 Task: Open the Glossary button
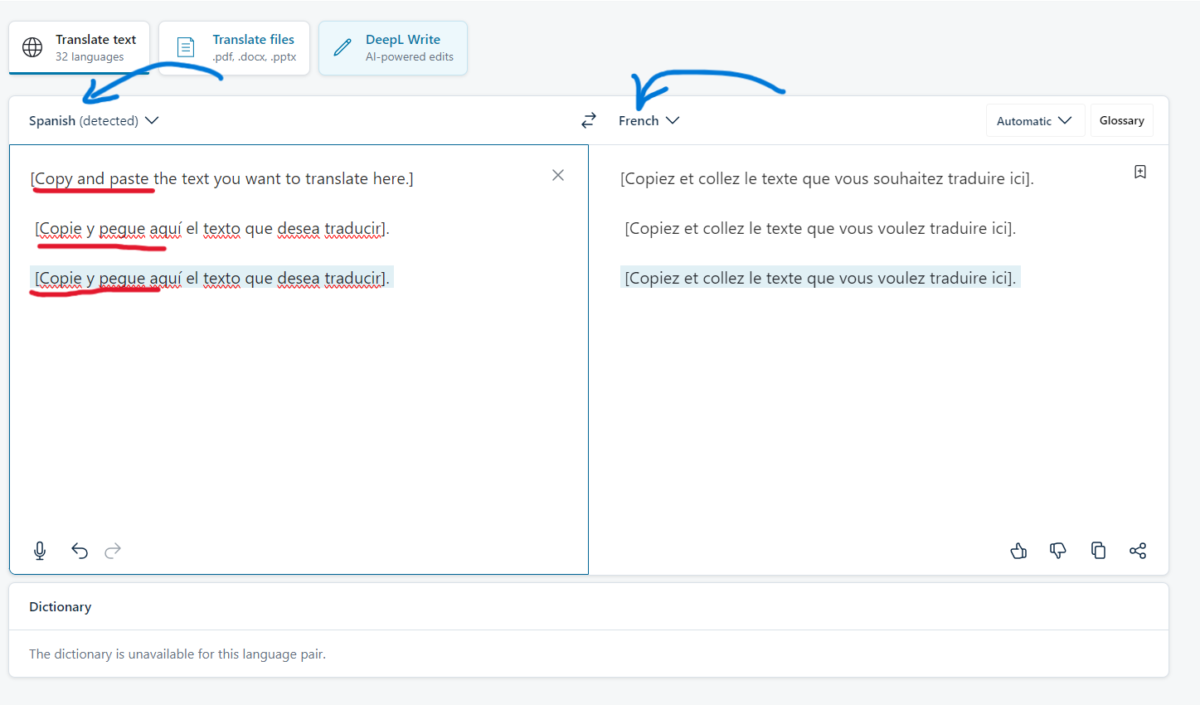[x=1121, y=121]
